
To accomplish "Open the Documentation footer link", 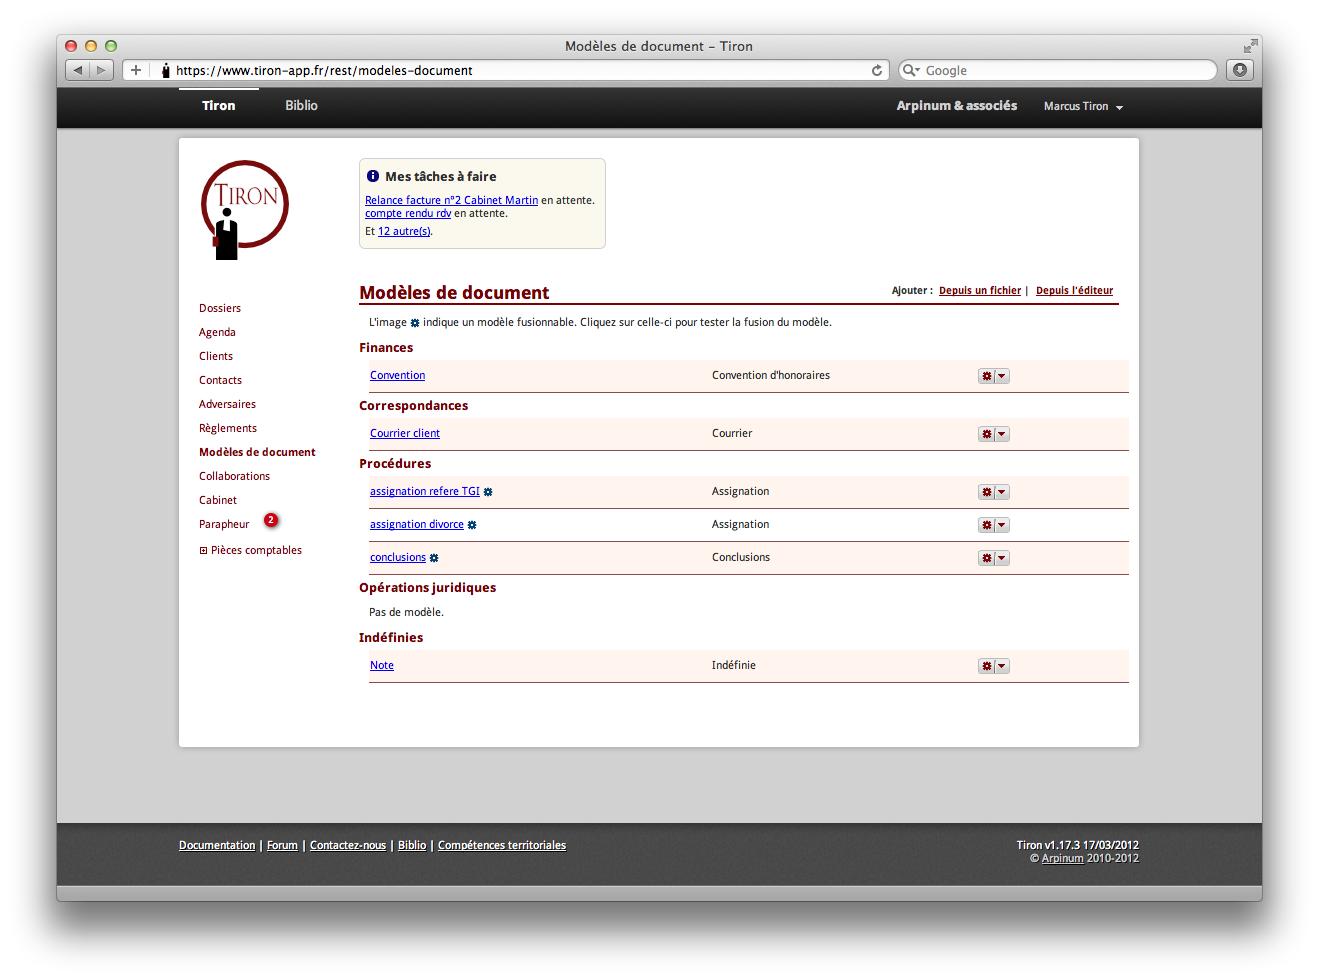I will pyautogui.click(x=217, y=846).
